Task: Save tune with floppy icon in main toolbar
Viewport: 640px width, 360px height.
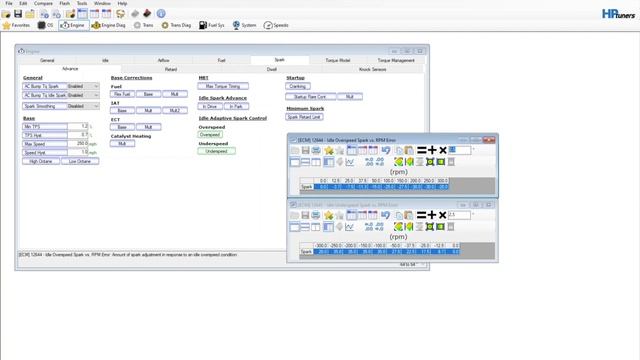Action: tap(18, 14)
